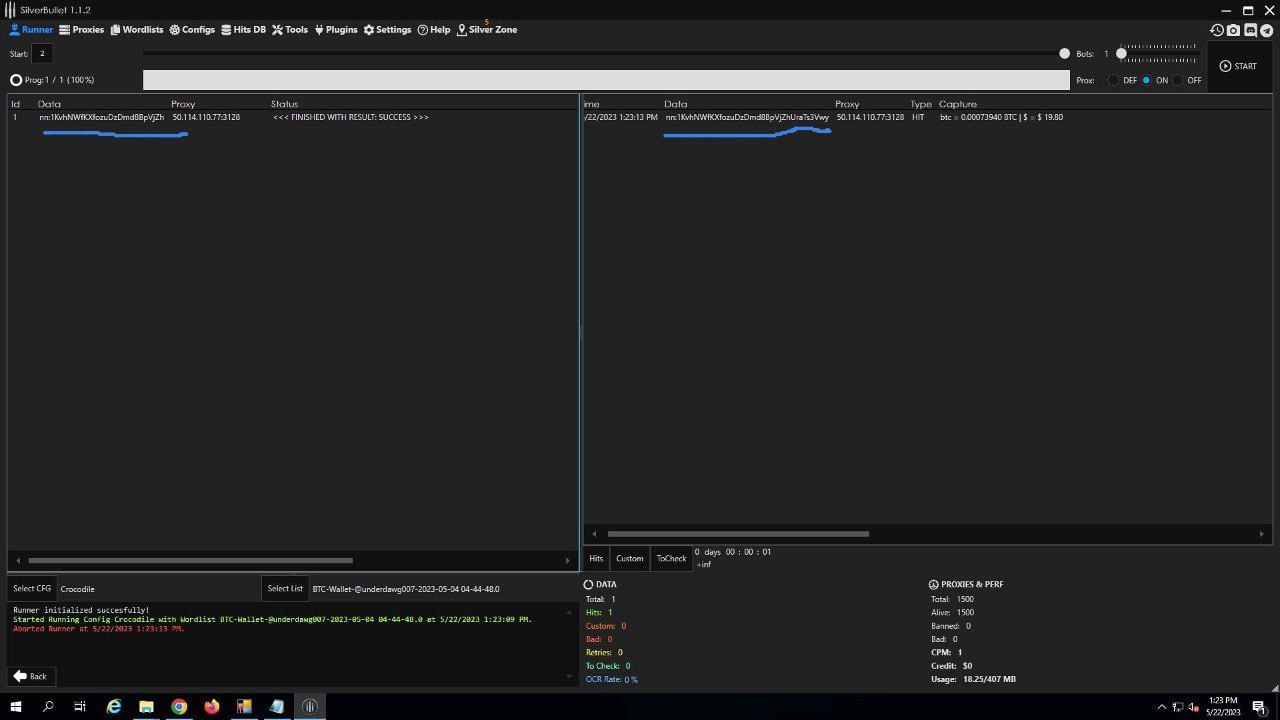Select the Prox DEF radio option
Screen dimensions: 1280x720
(x=1114, y=80)
